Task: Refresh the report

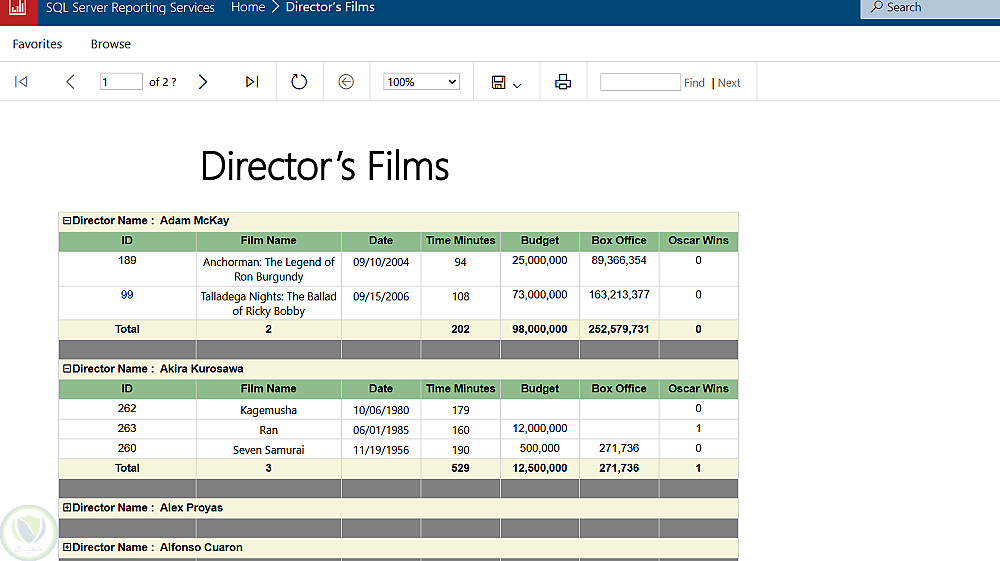Action: point(299,82)
